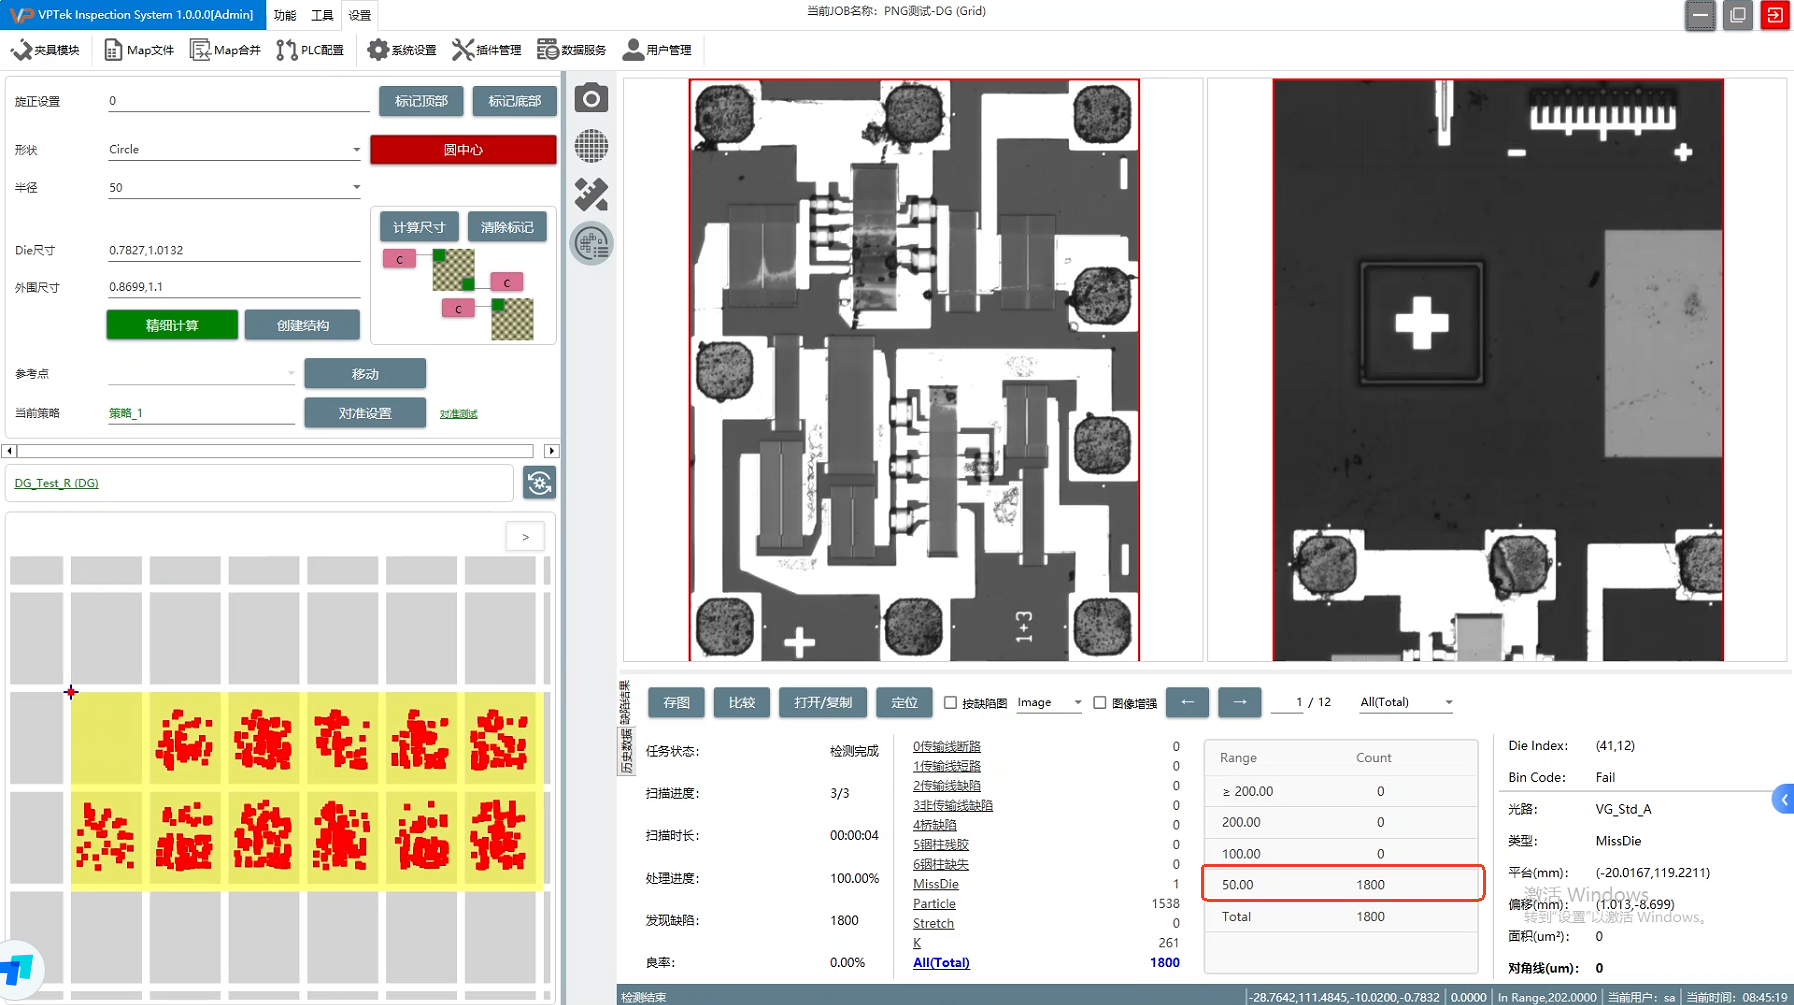The height and width of the screenshot is (1005, 1794).
Task: Click the 比较 compare button
Action: (742, 702)
